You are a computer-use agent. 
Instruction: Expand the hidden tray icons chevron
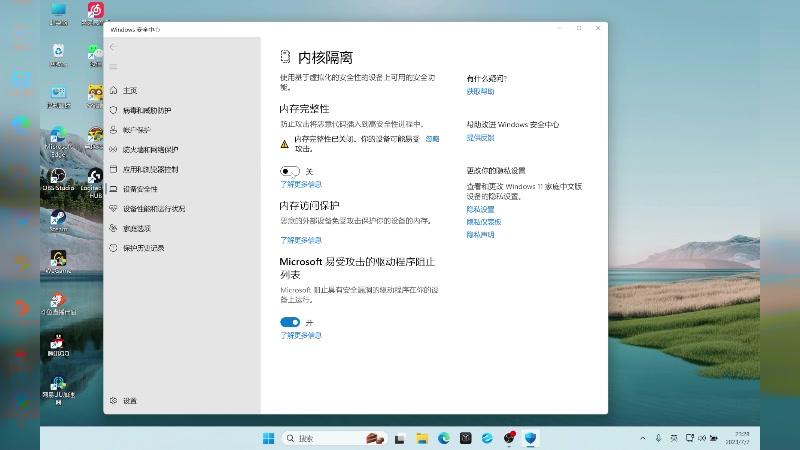coord(643,438)
